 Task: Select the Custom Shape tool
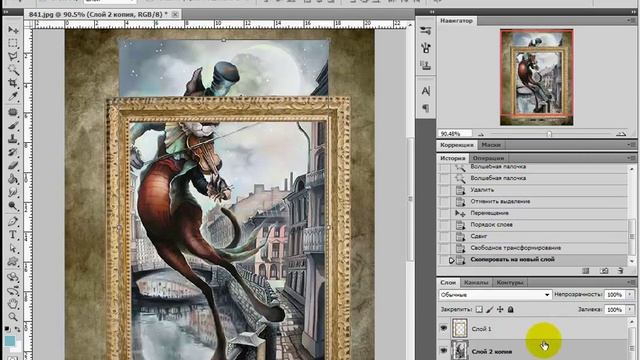(x=13, y=262)
